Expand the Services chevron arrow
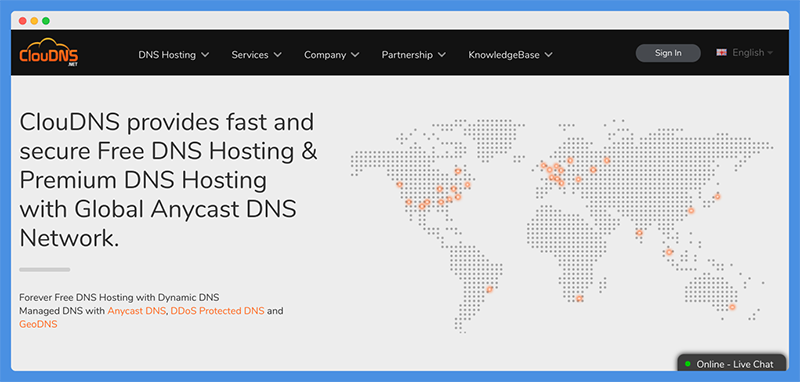Screen dimensions: 800x382 278,55
